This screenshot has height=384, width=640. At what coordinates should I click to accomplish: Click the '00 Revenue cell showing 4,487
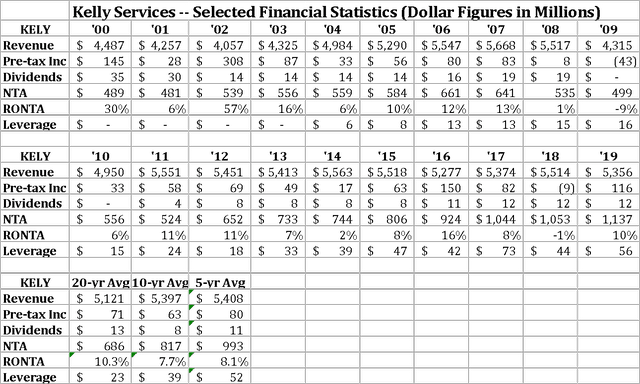(100, 45)
